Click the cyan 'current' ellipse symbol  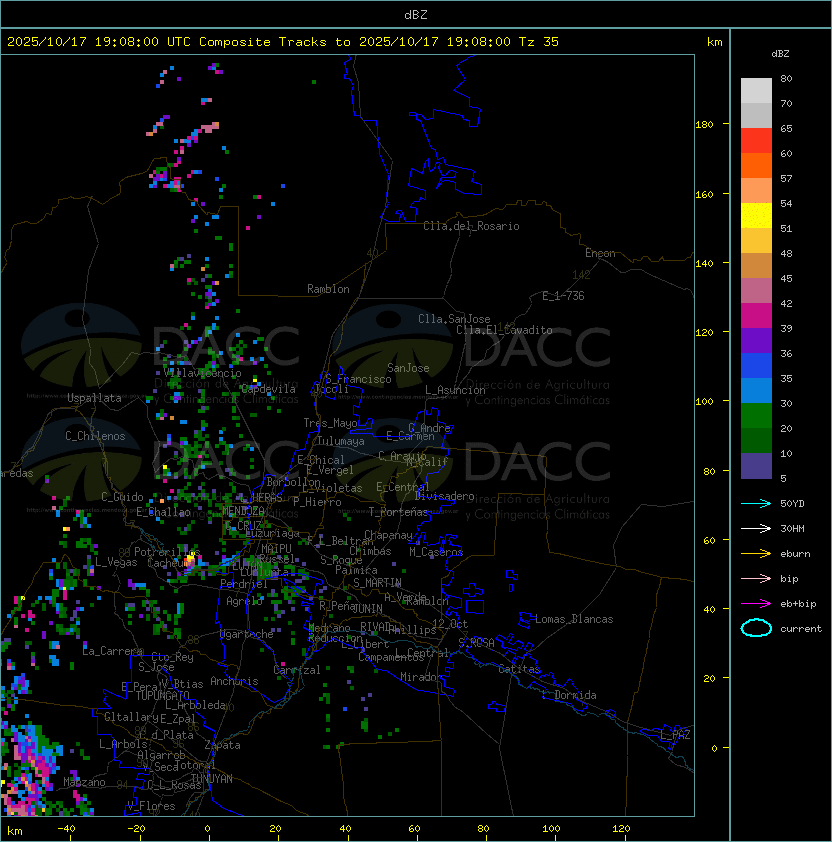[756, 628]
